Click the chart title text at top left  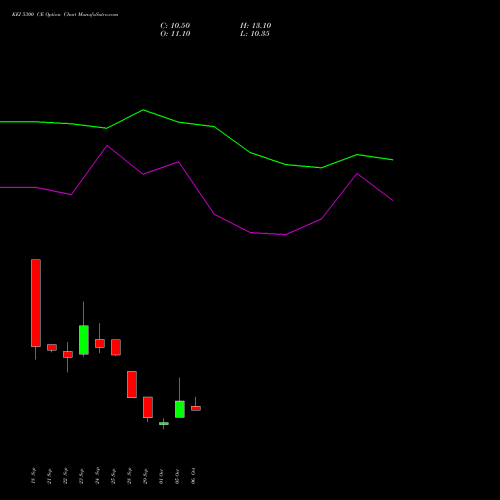[65, 15]
